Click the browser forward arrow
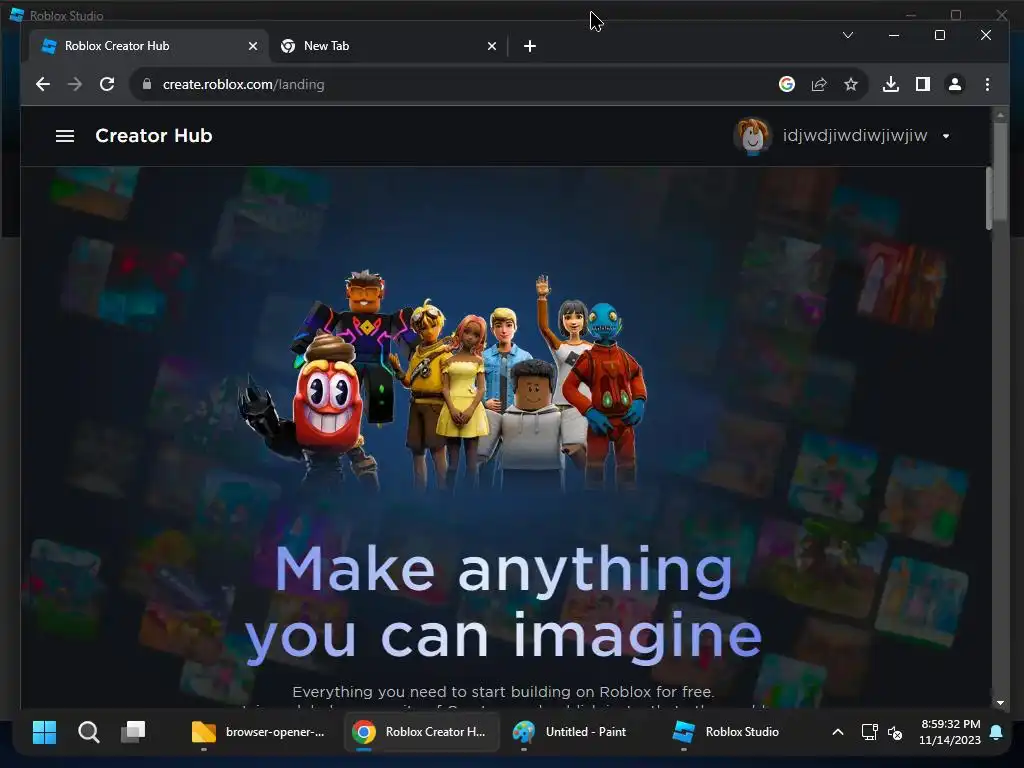The image size is (1024, 768). [x=75, y=84]
